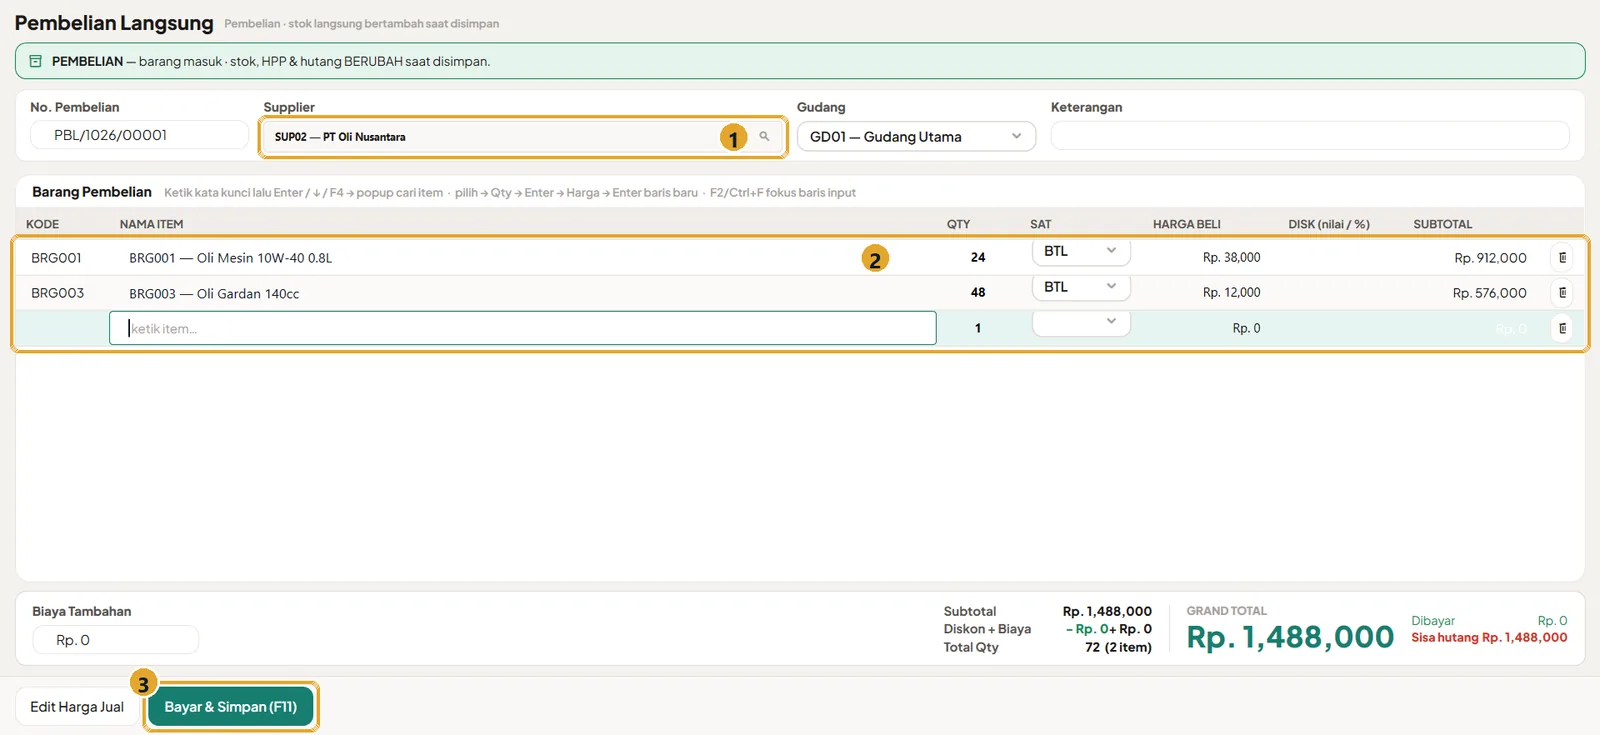
Task: Click the 'ketik item...' item input
Action: [x=523, y=328]
